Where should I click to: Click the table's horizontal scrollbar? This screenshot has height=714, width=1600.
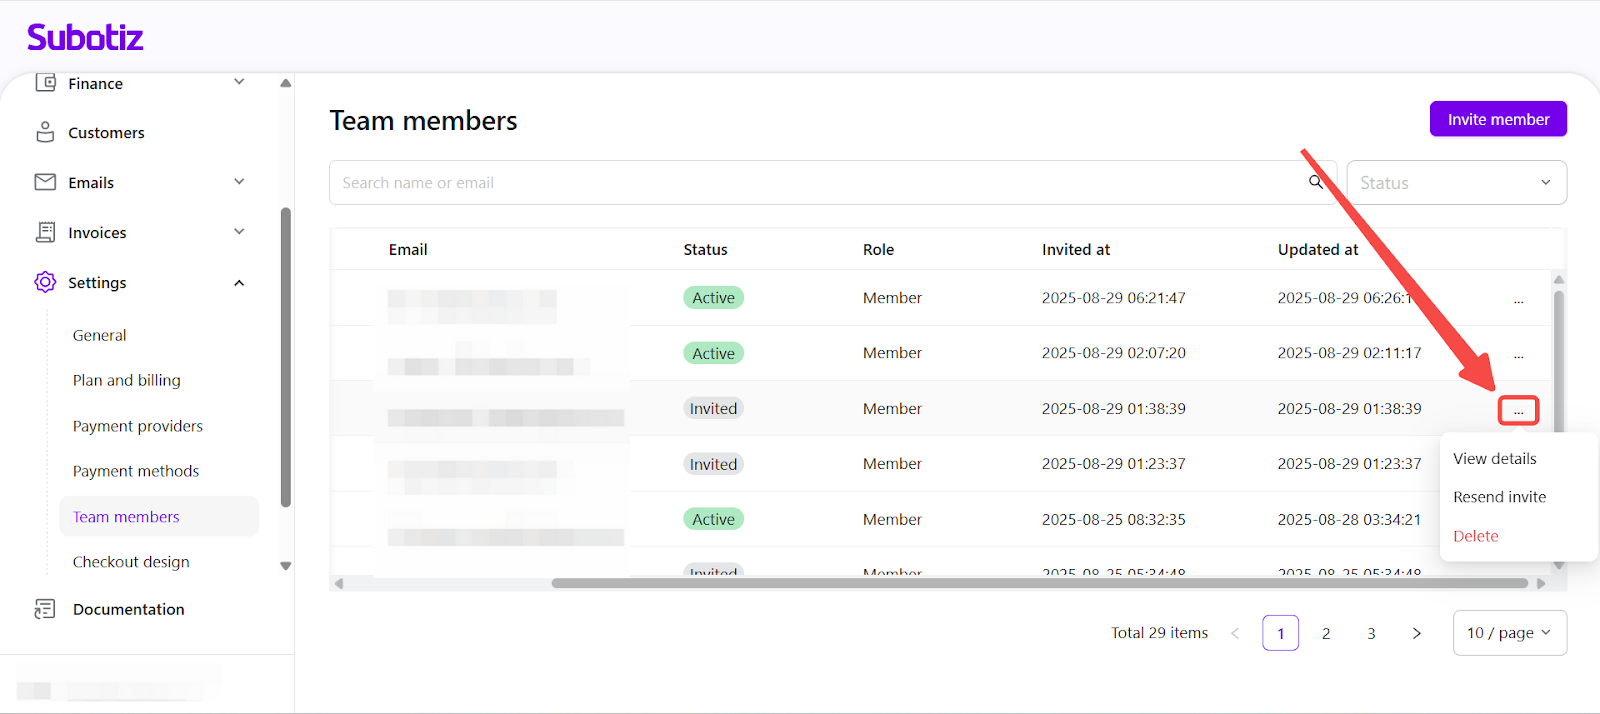(1038, 583)
